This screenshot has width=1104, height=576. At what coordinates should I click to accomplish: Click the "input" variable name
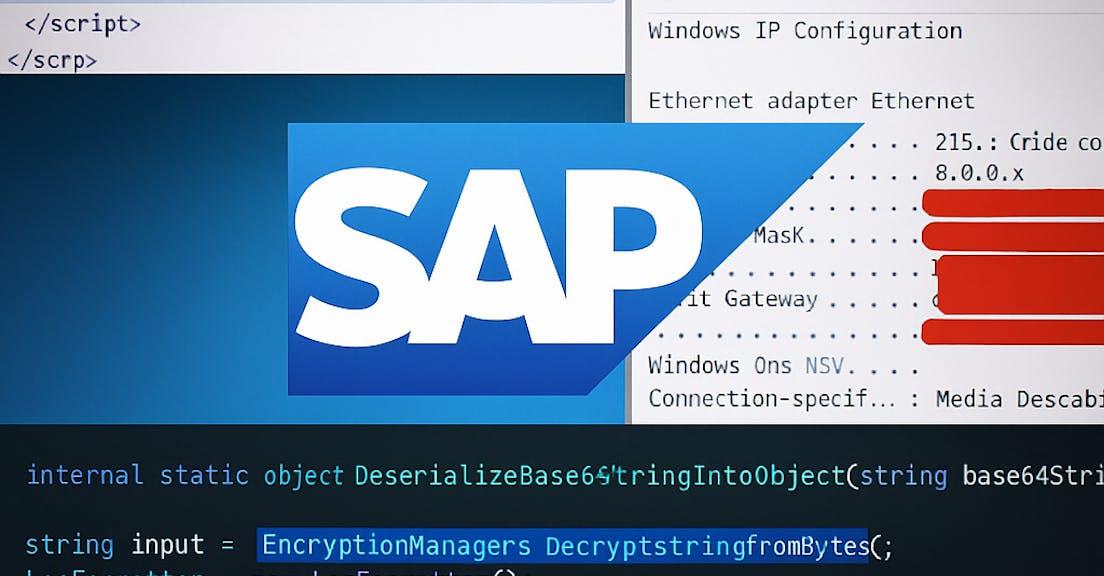coord(168,545)
